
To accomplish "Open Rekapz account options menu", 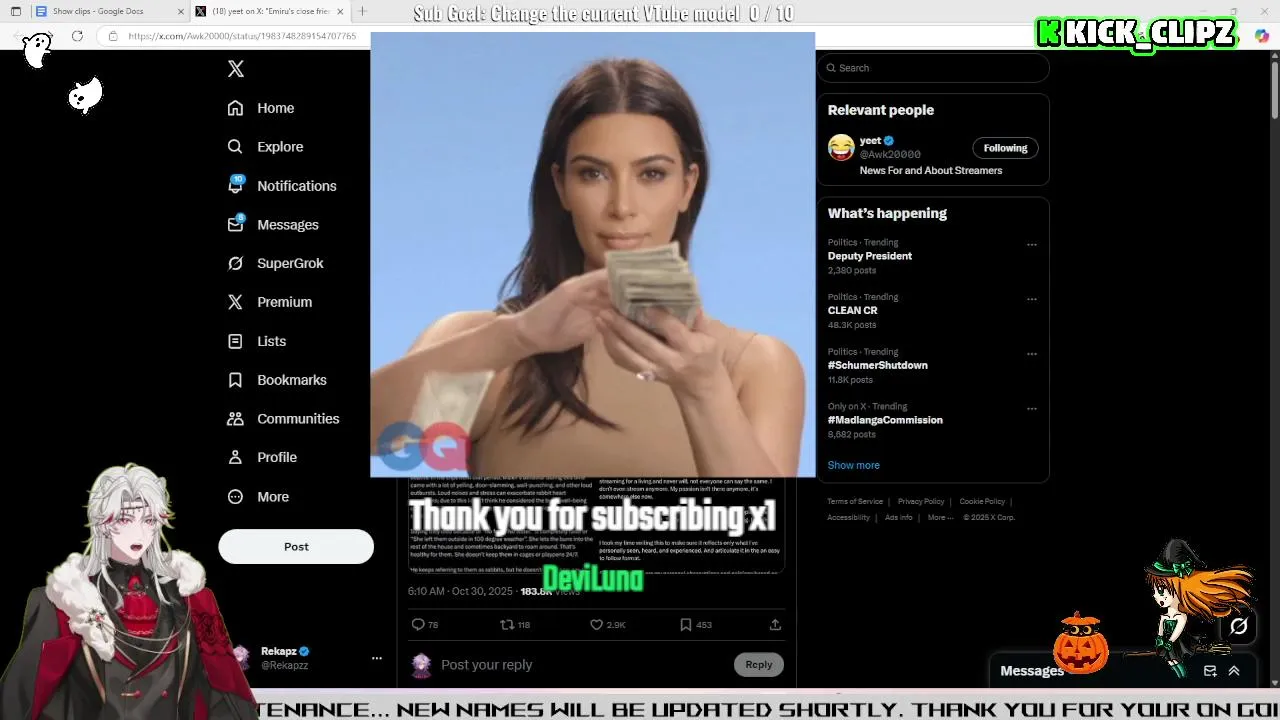I will coord(377,658).
